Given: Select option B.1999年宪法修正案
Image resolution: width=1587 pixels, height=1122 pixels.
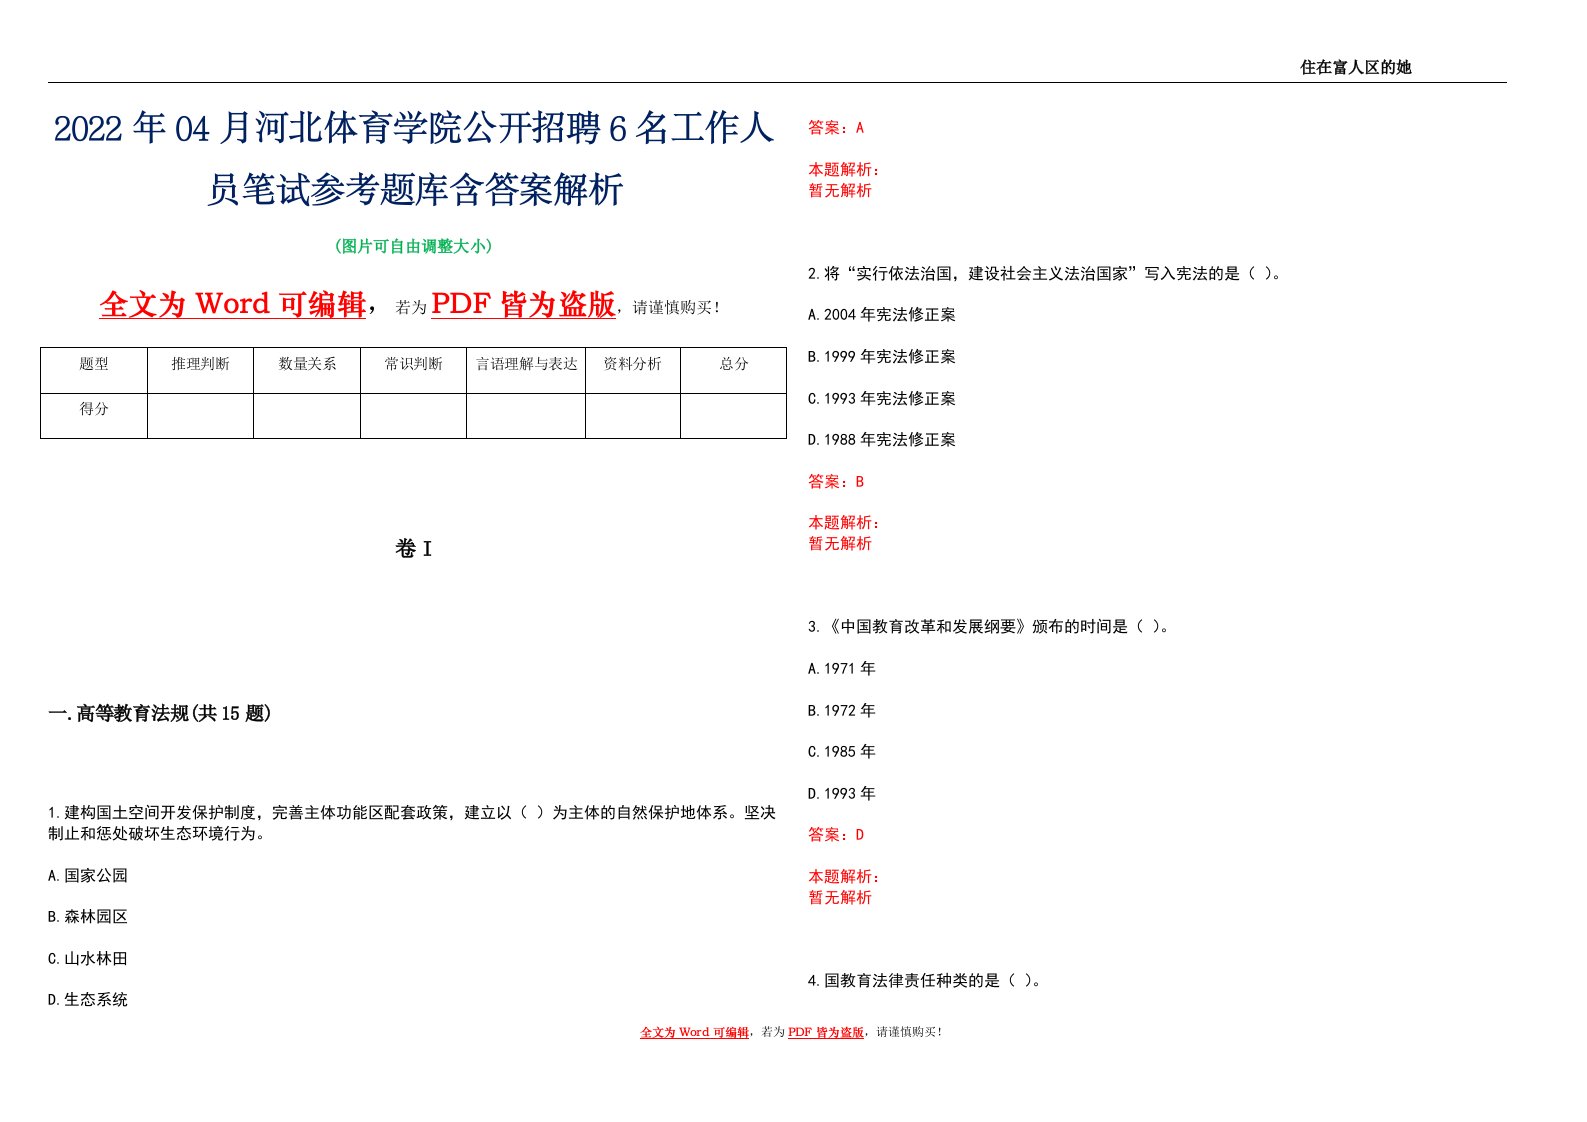Looking at the screenshot, I should pos(882,356).
